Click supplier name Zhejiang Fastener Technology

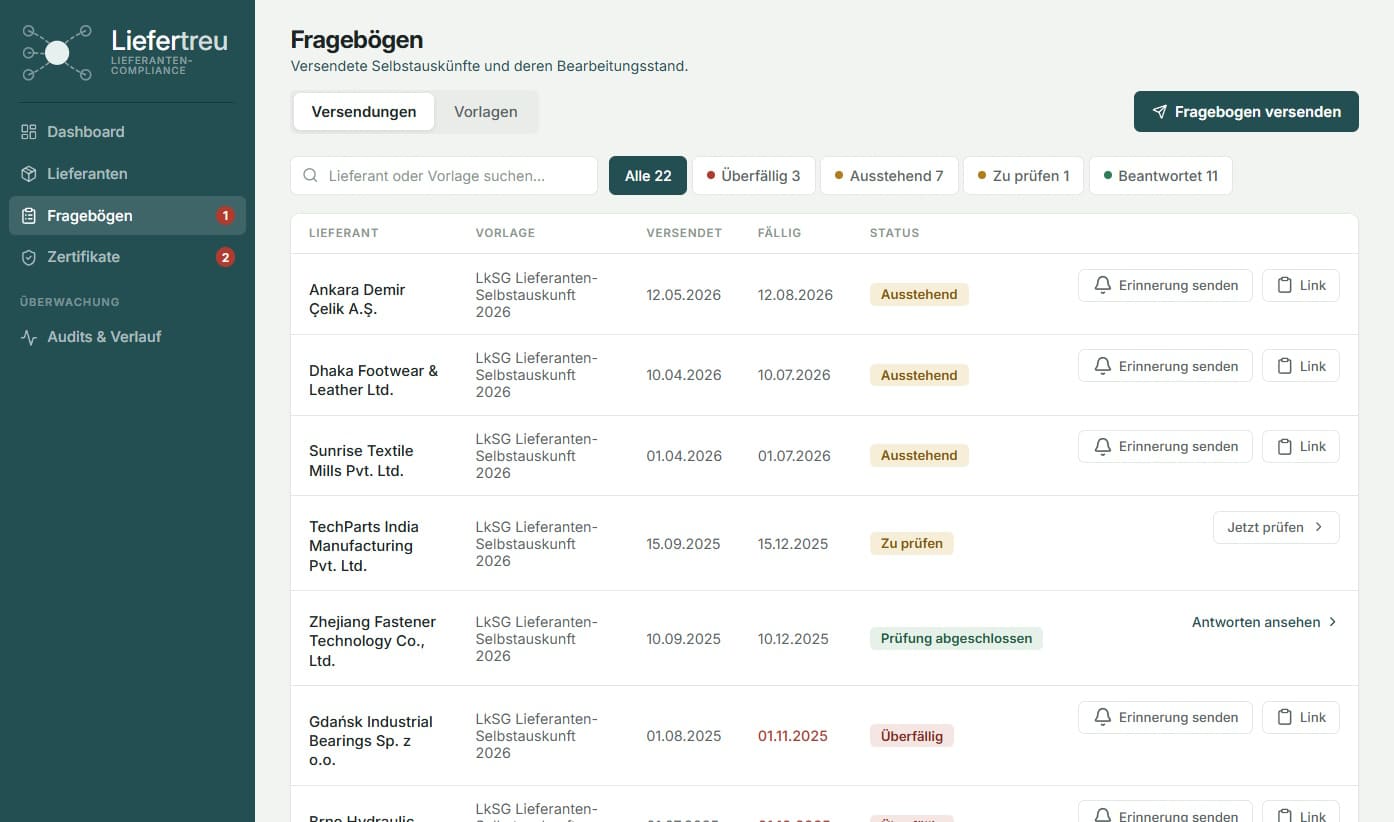pyautogui.click(x=372, y=641)
